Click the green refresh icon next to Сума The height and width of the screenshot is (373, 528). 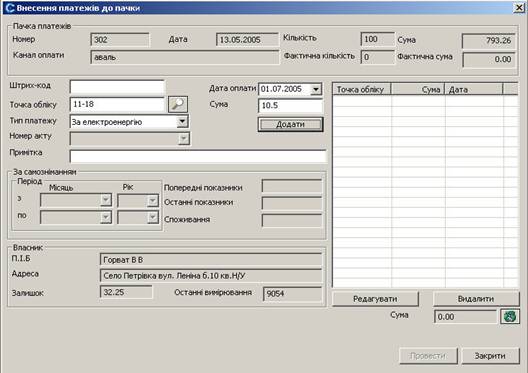click(510, 316)
